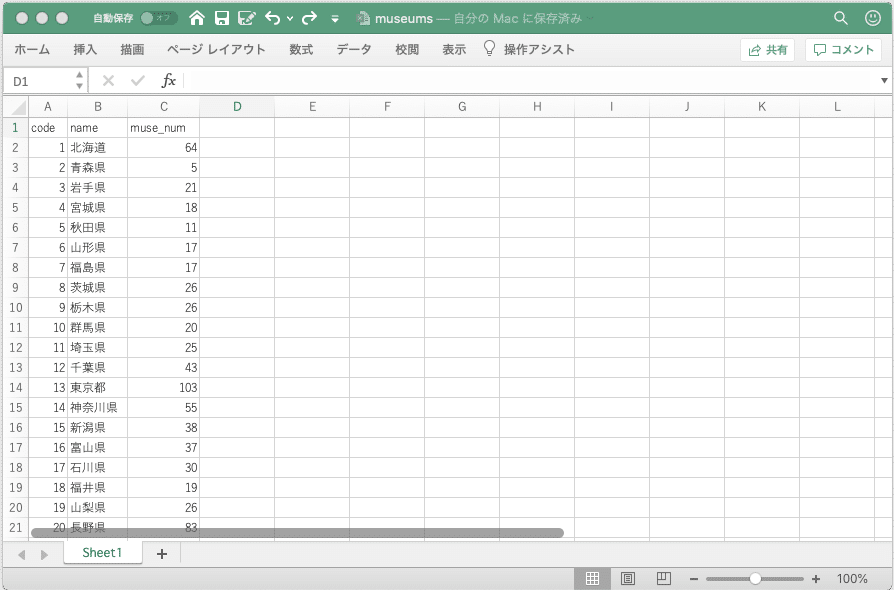
Task: Click the cell containing muse_num
Action: (164, 128)
